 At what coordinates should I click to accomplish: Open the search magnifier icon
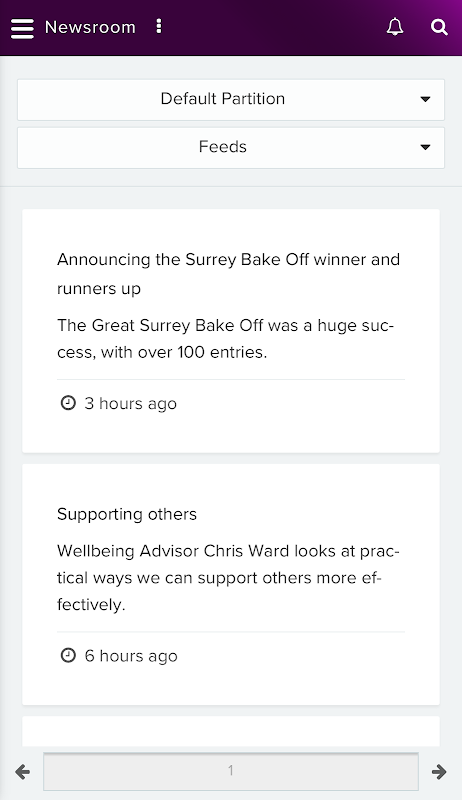coord(439,27)
